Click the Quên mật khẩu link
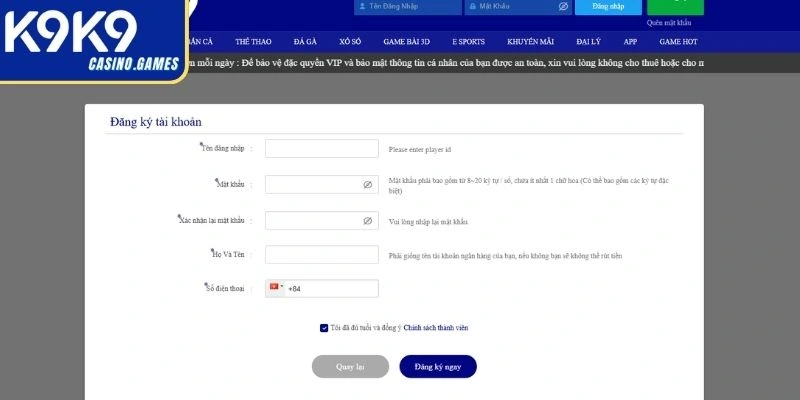Viewport: 800px width, 400px height. (669, 23)
